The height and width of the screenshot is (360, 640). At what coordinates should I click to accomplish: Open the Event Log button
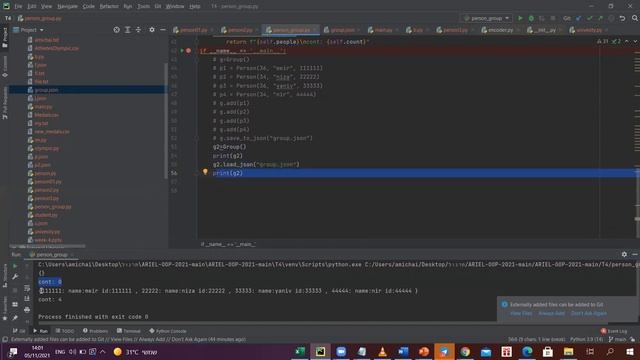(x=614, y=331)
